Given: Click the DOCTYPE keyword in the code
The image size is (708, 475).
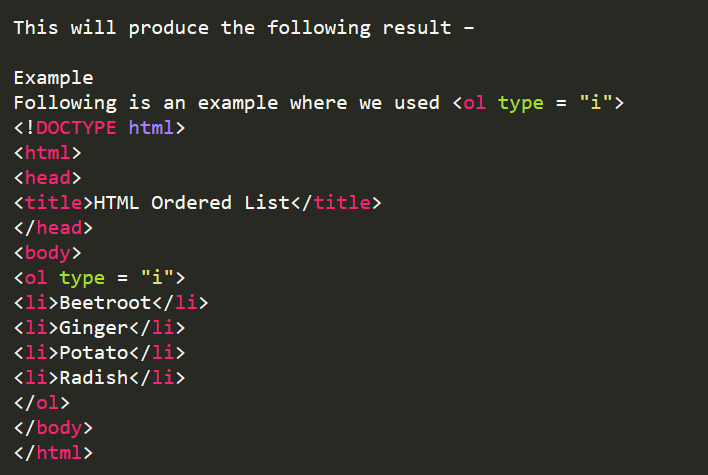Looking at the screenshot, I should [x=76, y=128].
